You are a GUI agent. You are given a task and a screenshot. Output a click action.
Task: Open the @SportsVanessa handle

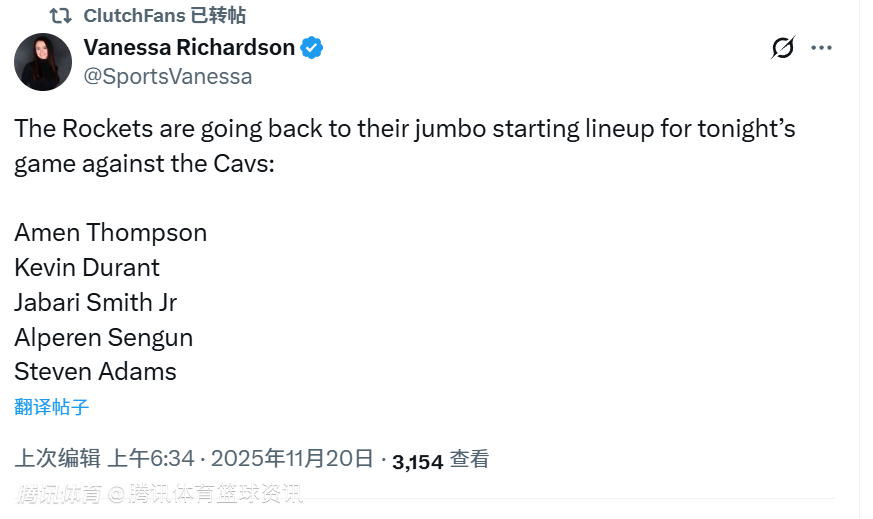pyautogui.click(x=168, y=76)
